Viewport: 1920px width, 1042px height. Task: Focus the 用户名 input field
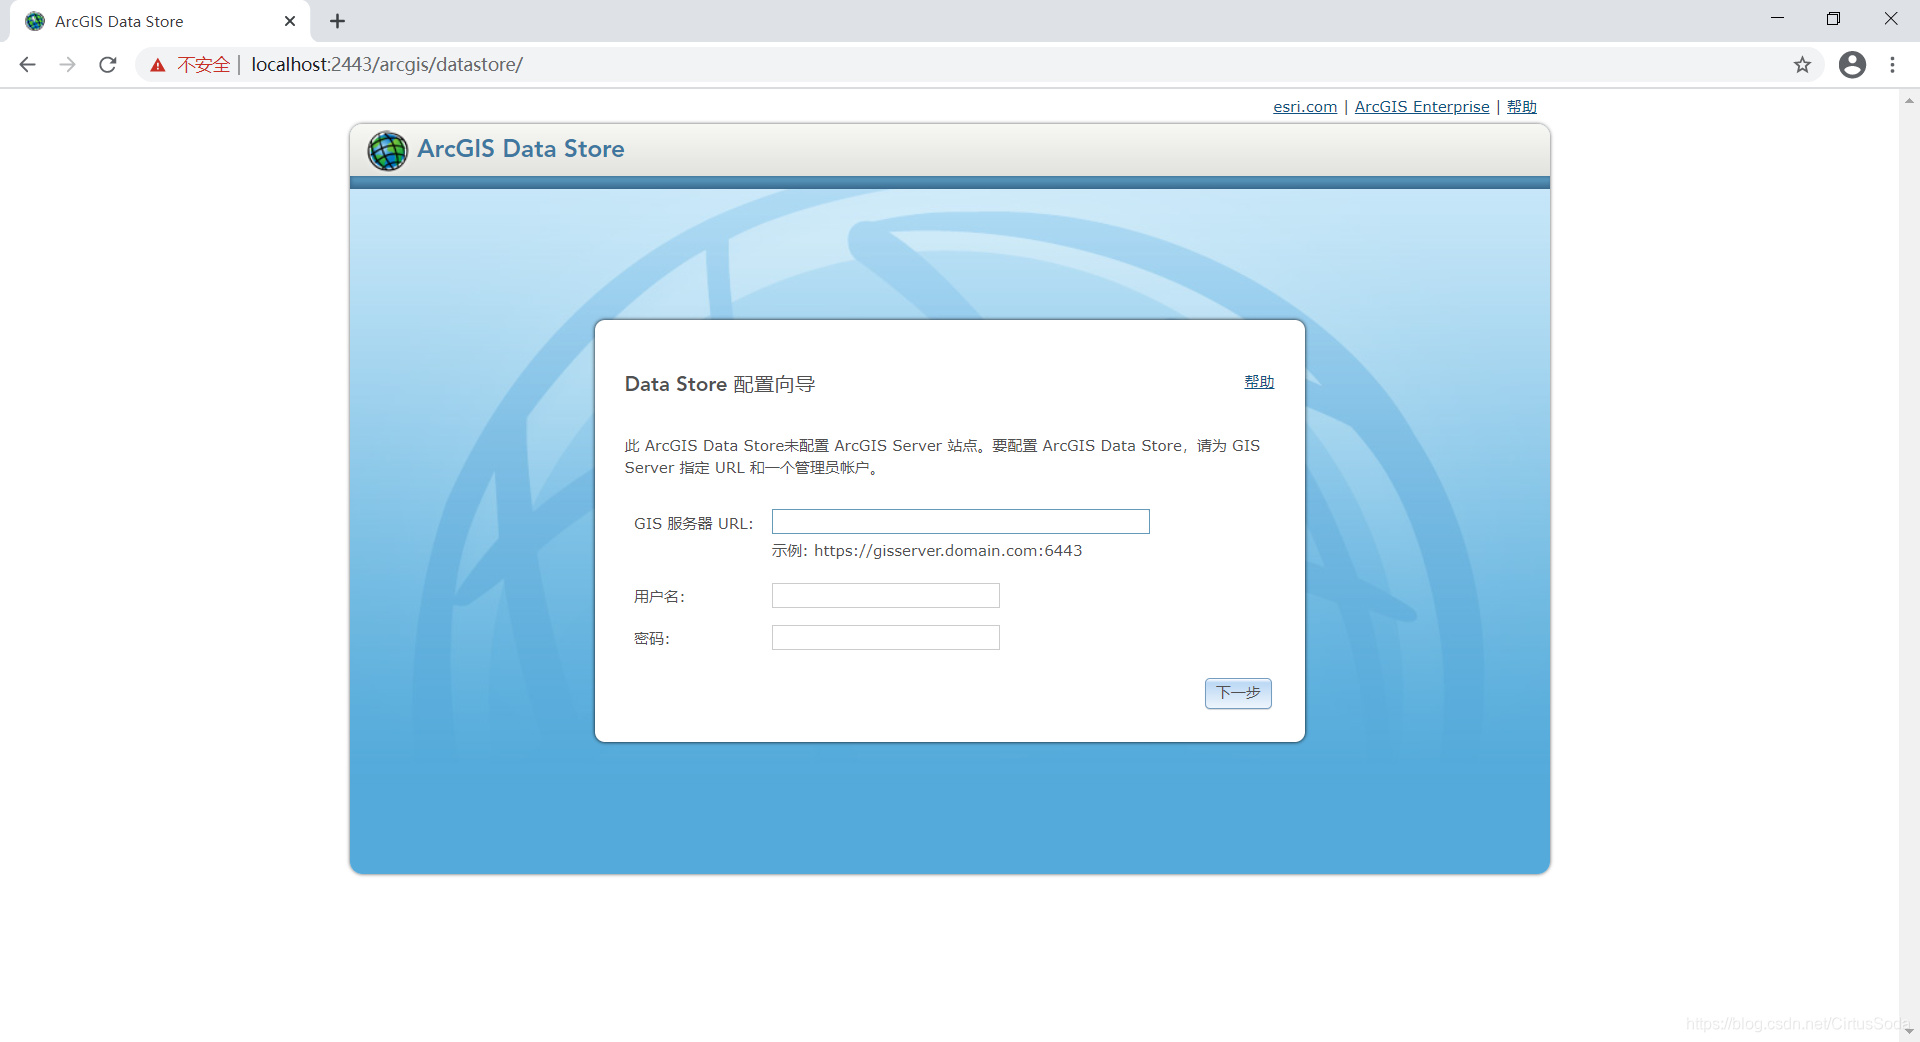click(885, 596)
